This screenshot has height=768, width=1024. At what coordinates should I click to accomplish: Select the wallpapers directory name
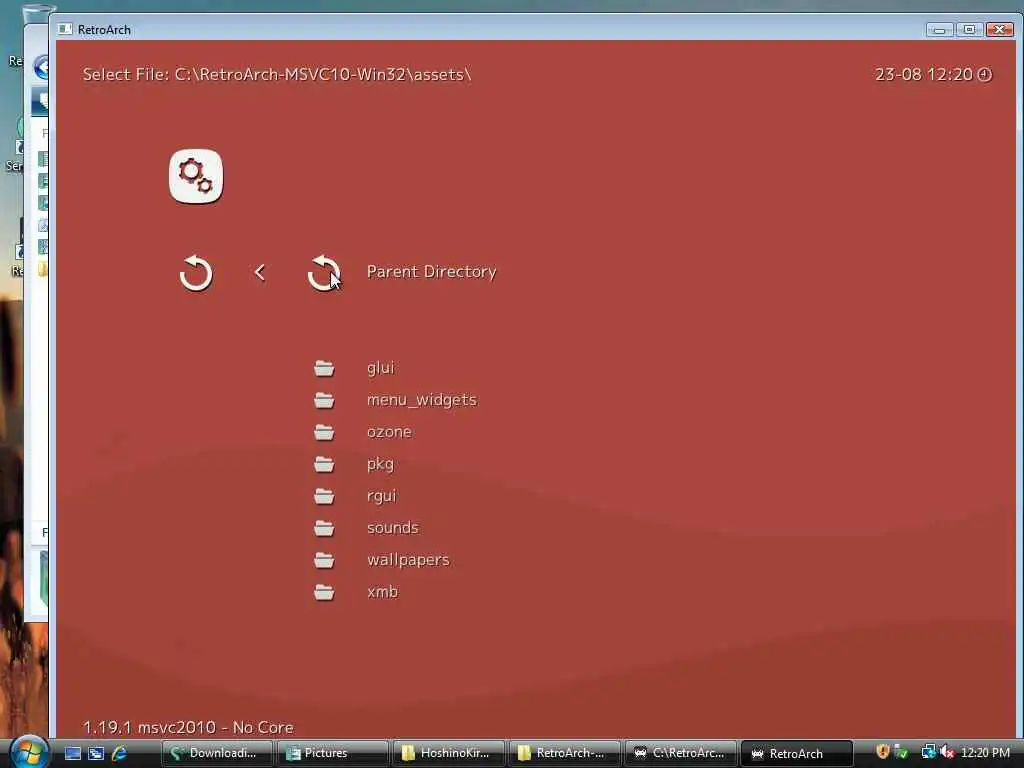pos(408,560)
